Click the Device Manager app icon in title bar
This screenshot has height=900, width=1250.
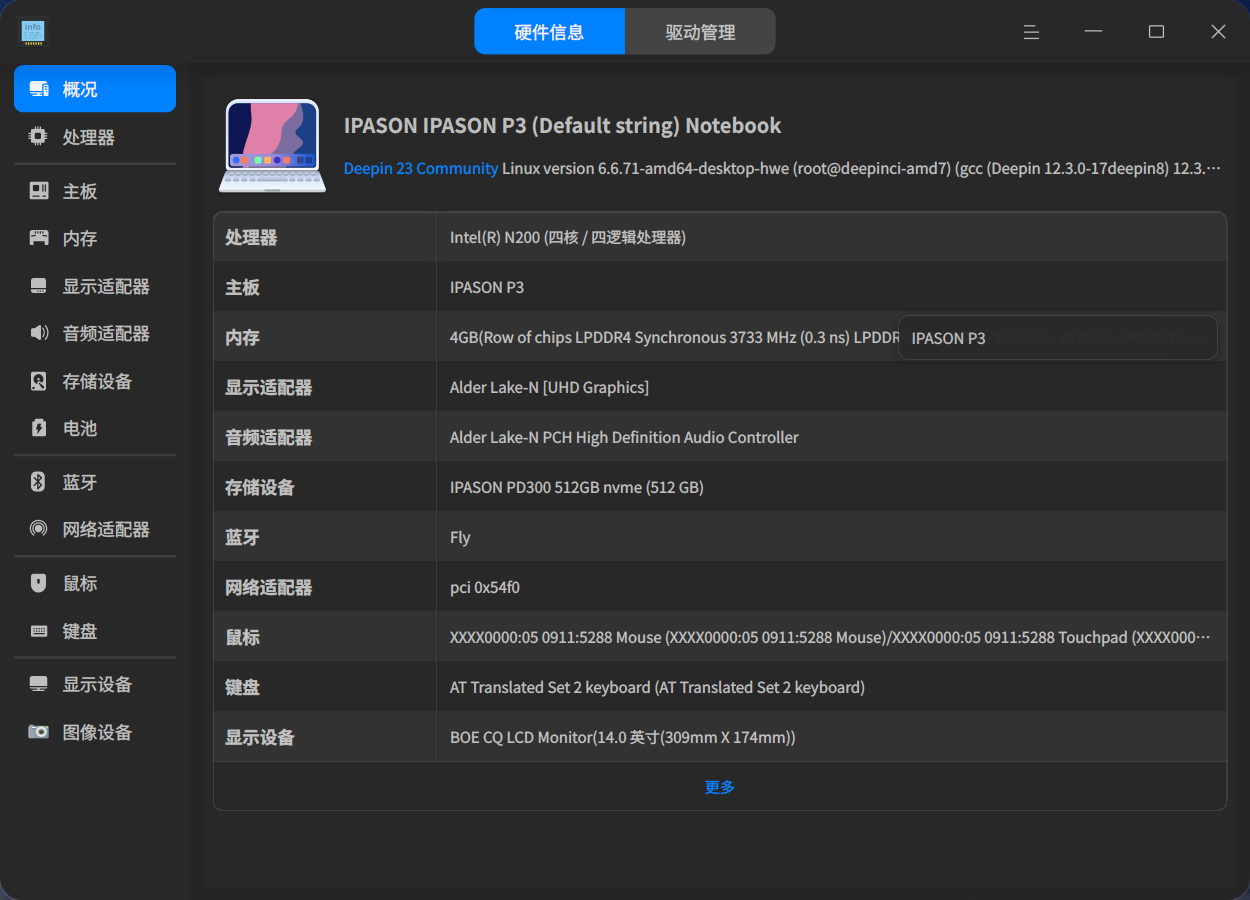(x=34, y=32)
